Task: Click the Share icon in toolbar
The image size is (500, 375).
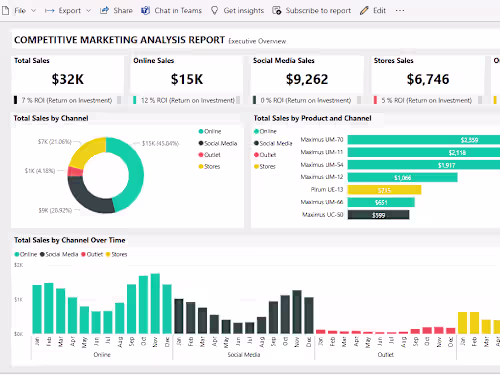Action: (104, 11)
